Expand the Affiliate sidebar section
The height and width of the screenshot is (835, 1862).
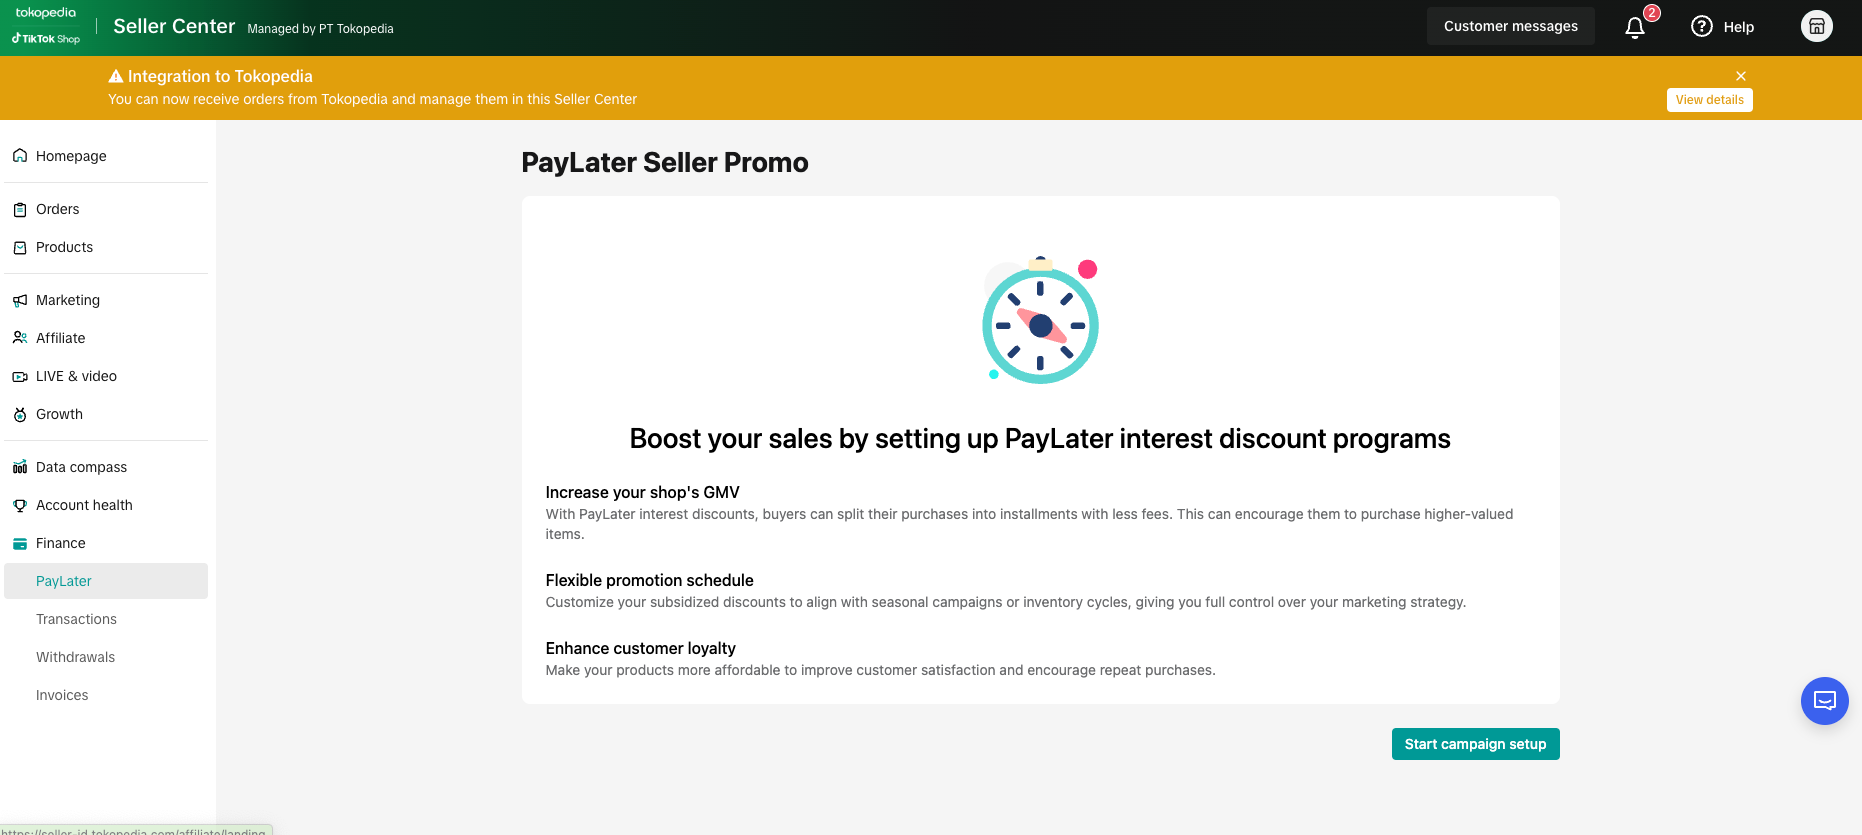60,338
